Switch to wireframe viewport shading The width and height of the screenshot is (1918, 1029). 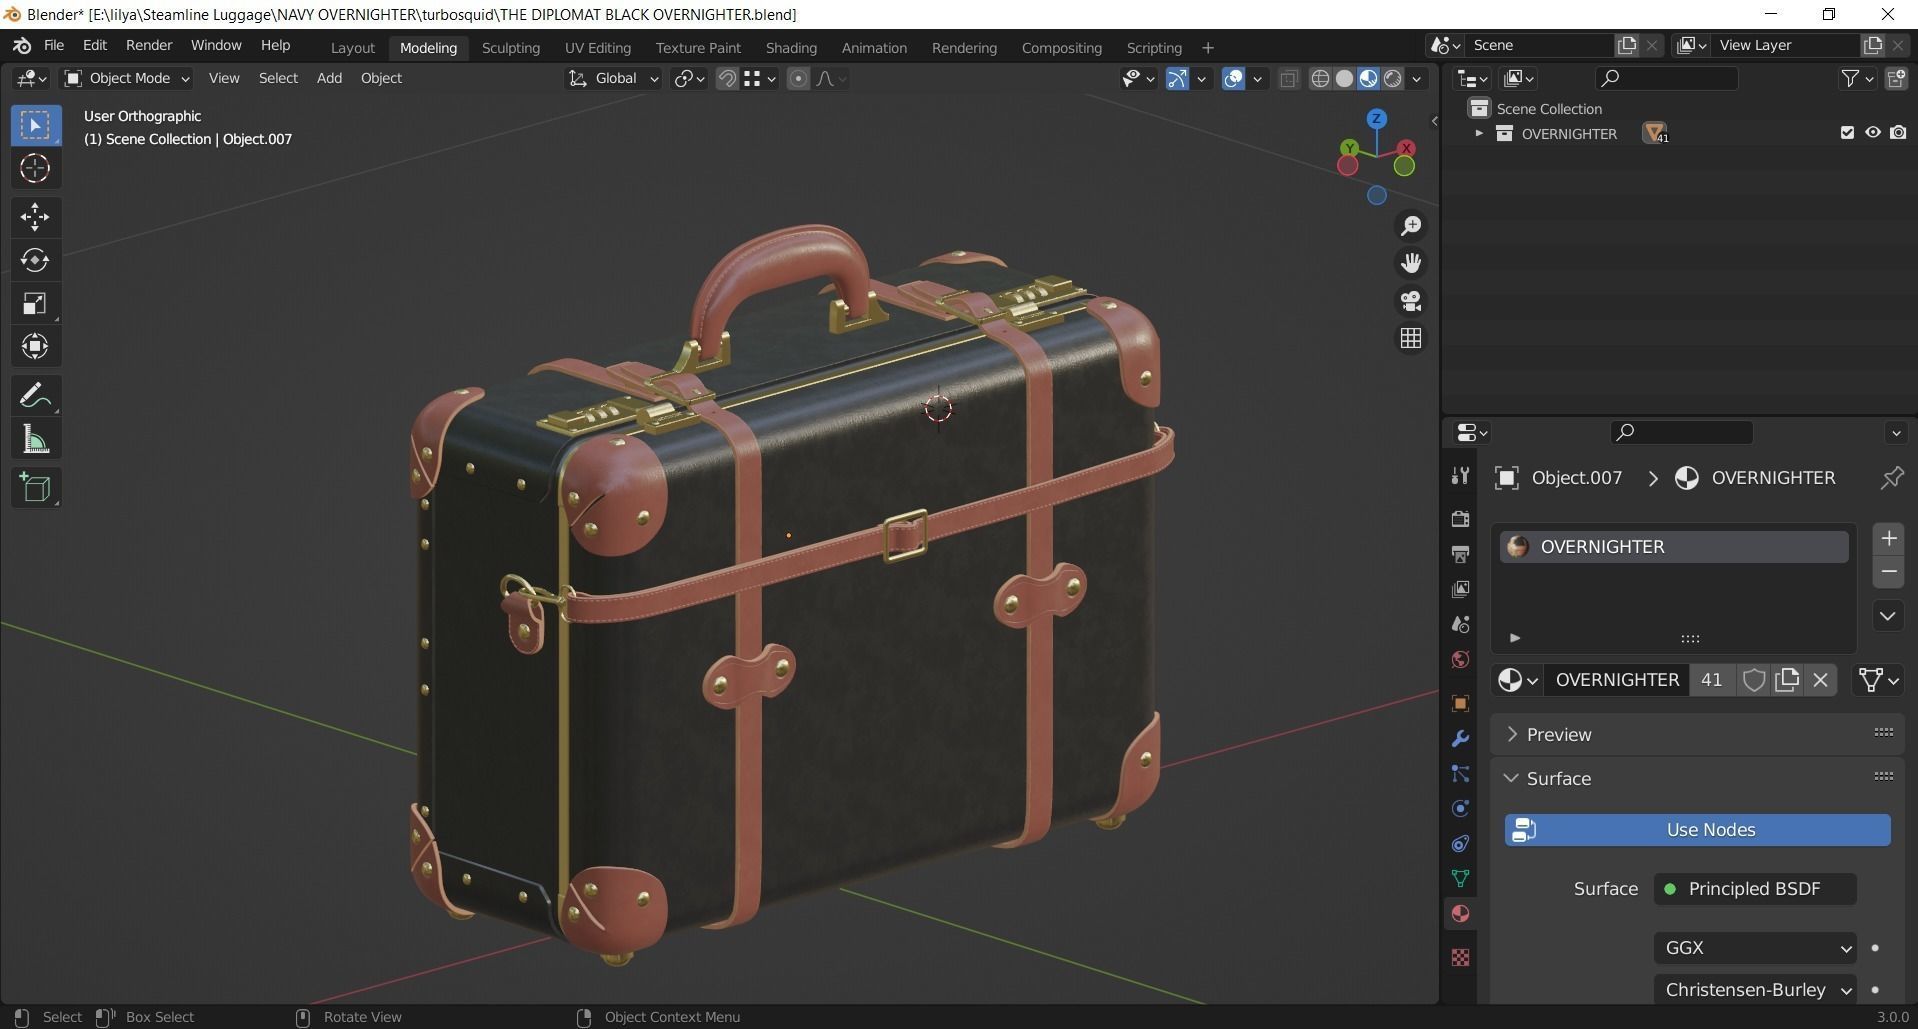[1320, 78]
